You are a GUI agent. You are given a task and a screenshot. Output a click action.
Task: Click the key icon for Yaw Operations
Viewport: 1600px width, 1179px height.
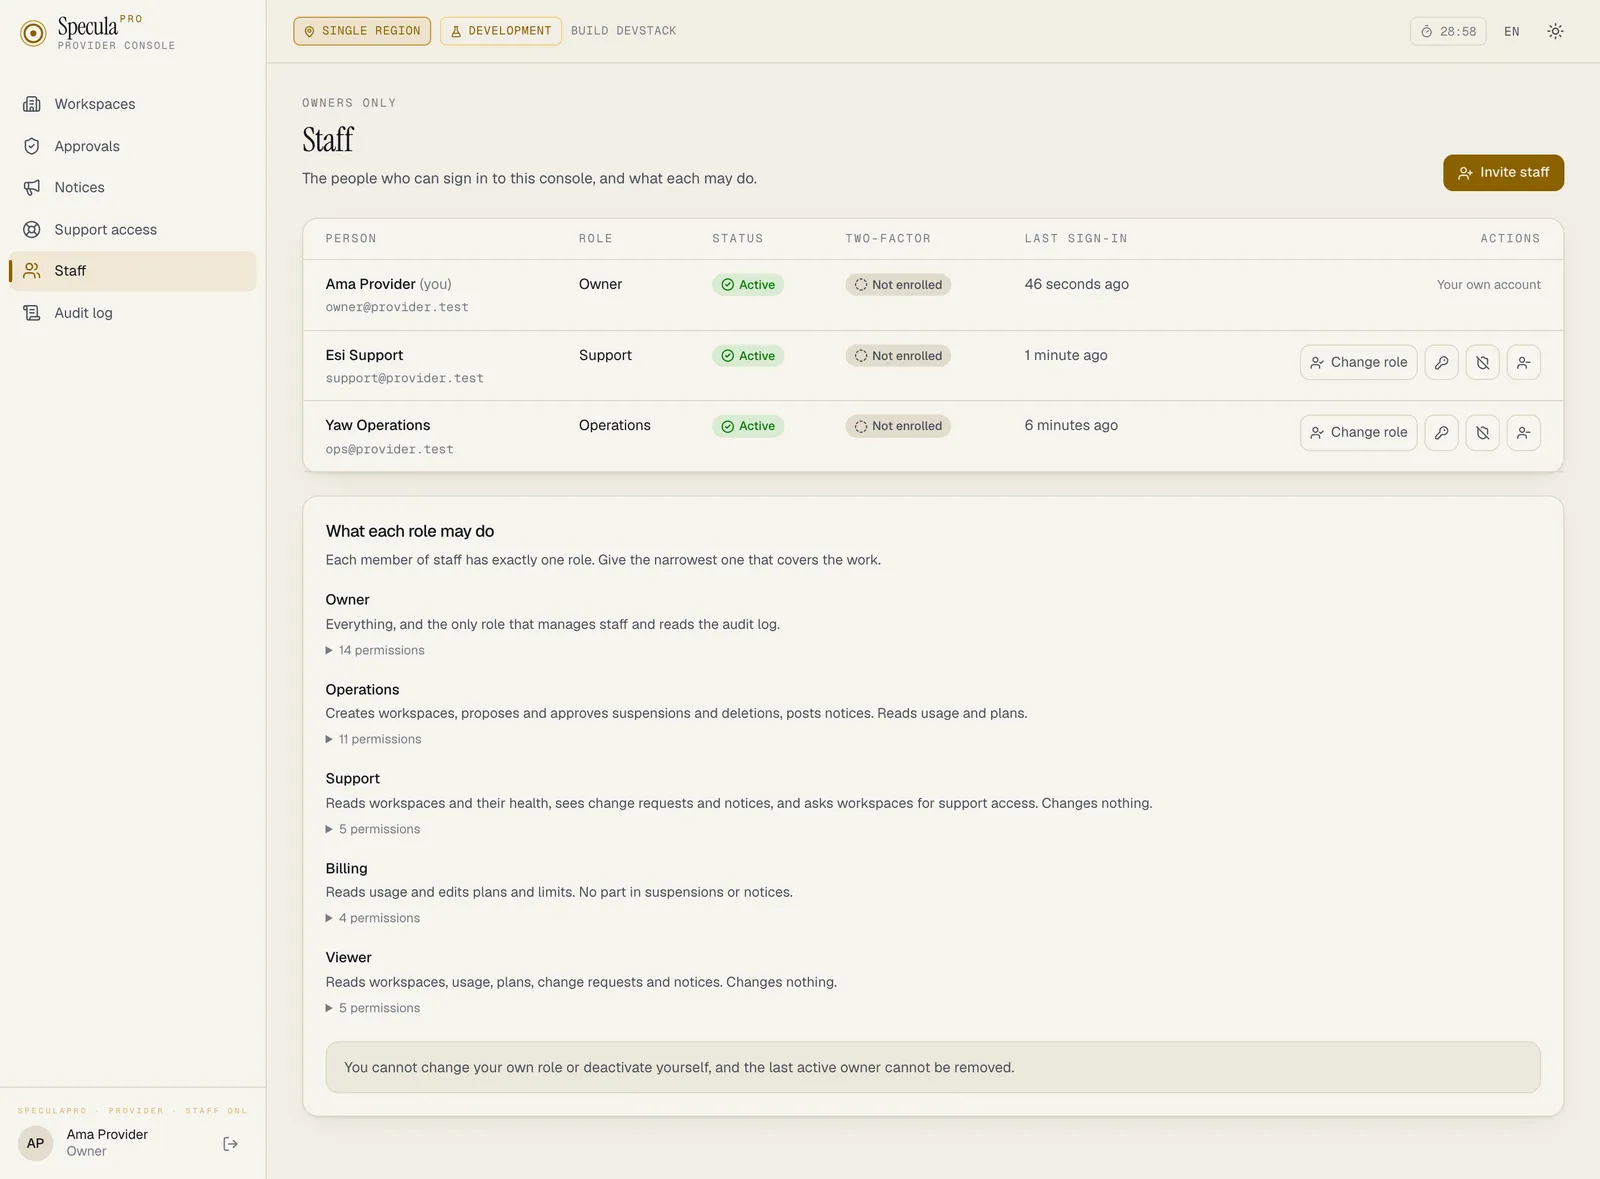[1441, 433]
